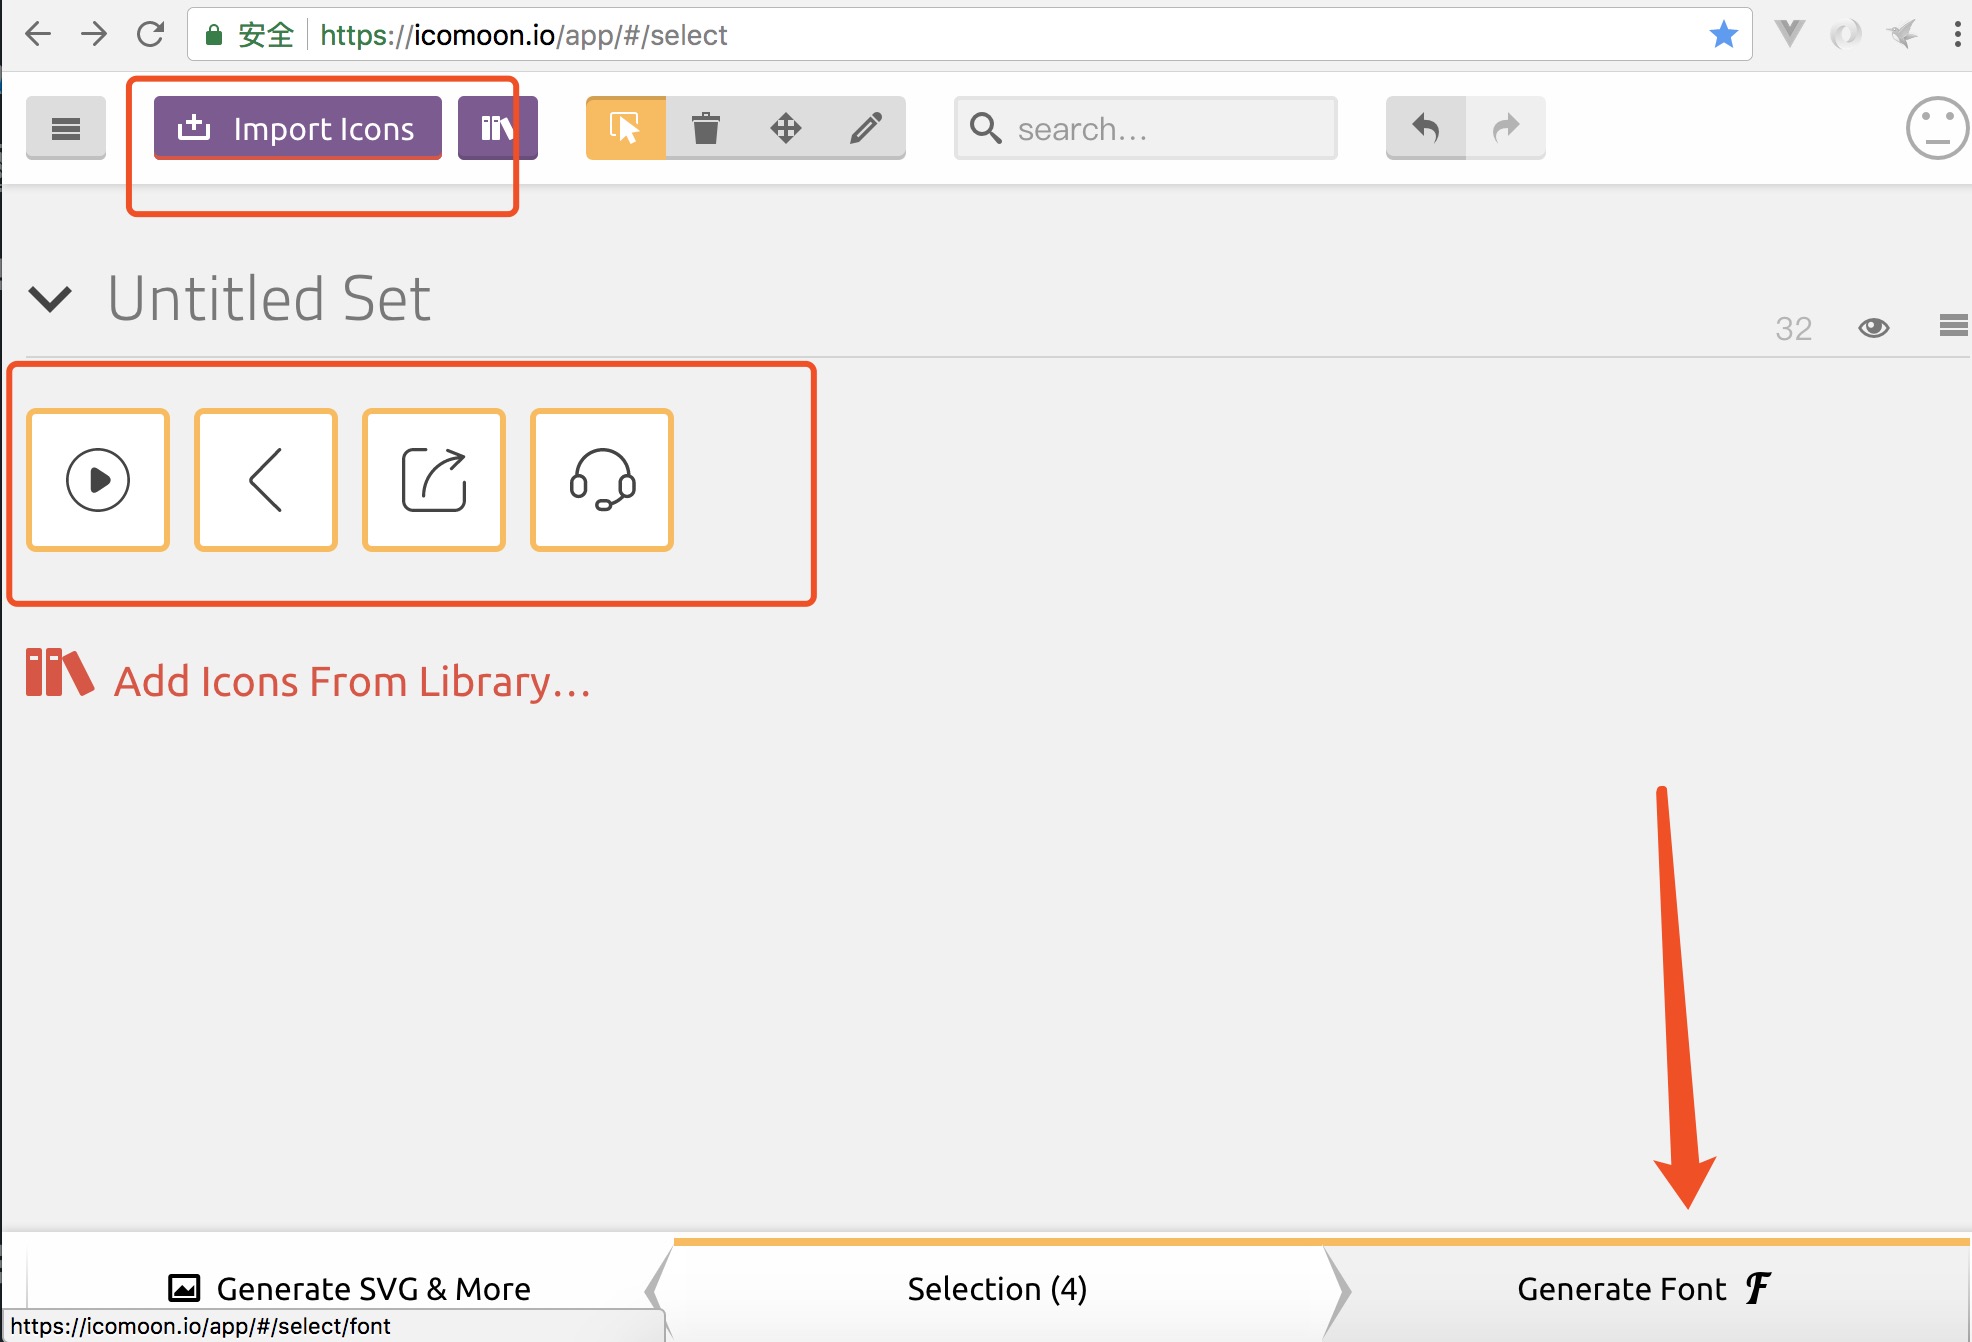Click the search magnifier icon
Viewport: 1972px width, 1342px height.
click(x=986, y=128)
